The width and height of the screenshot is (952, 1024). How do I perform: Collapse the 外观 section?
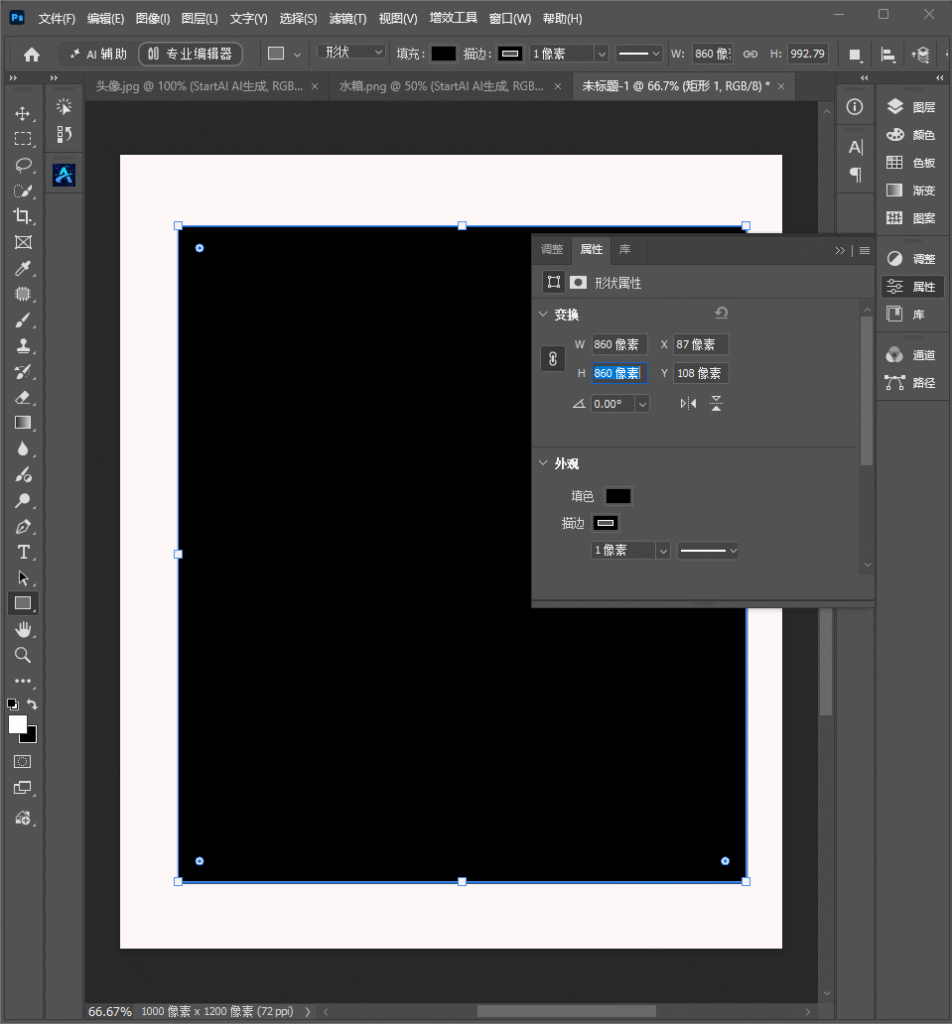click(x=543, y=463)
